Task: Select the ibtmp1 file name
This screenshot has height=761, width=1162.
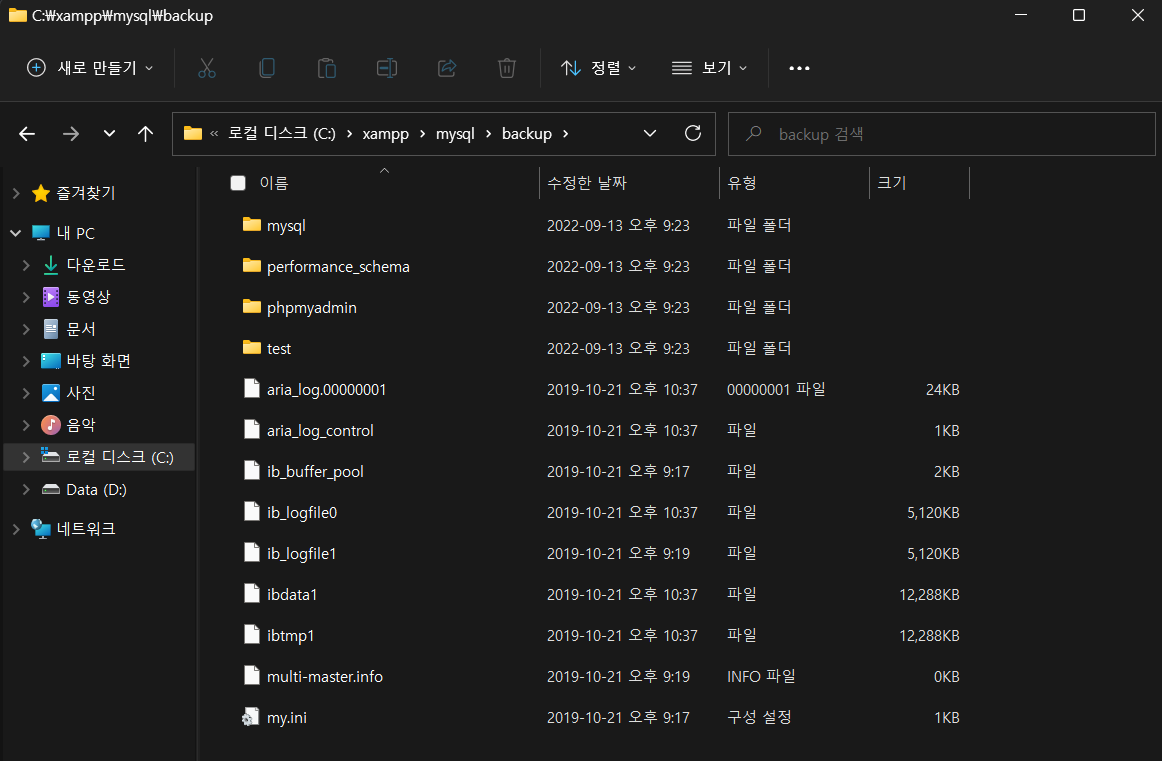Action: (290, 636)
